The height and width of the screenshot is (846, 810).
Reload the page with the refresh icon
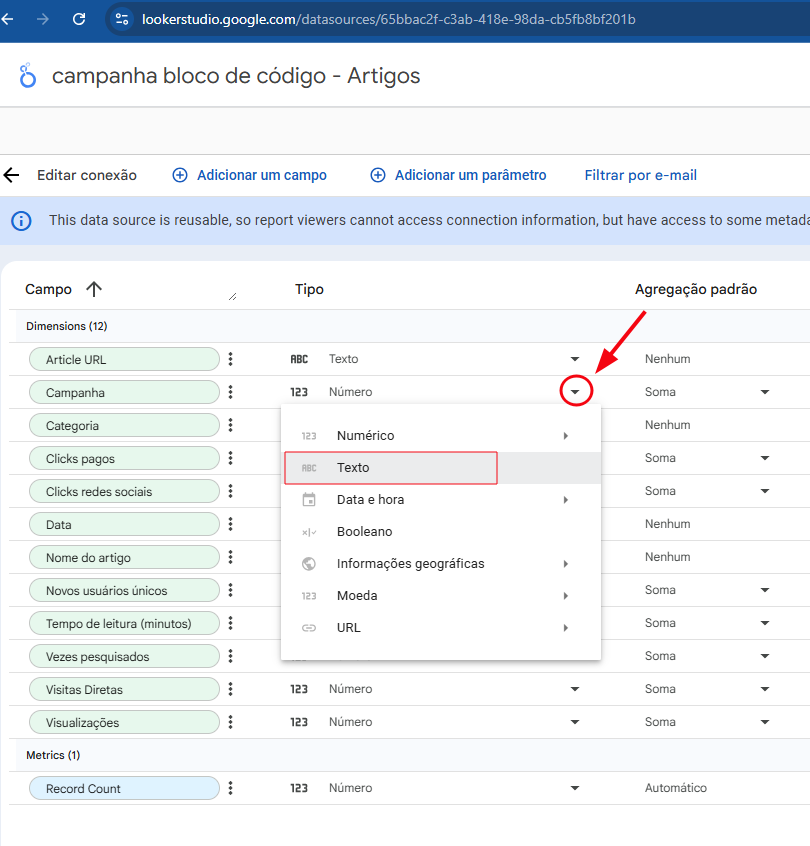click(79, 18)
